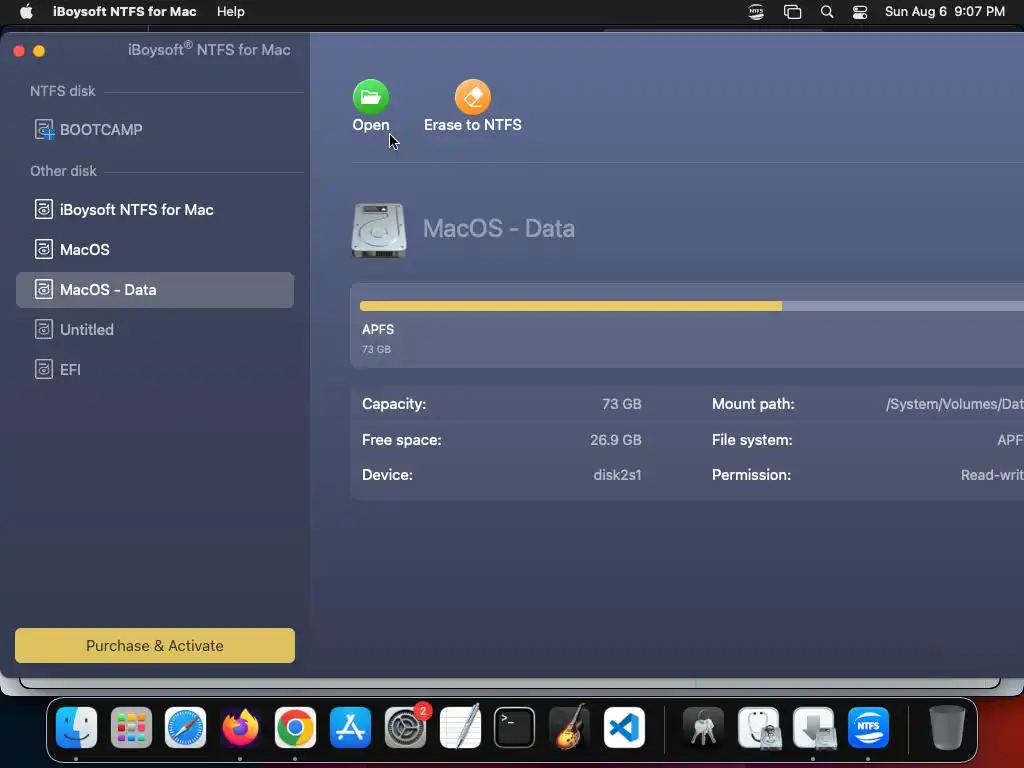
Task: Click the Device value disk2s1
Action: pos(617,475)
